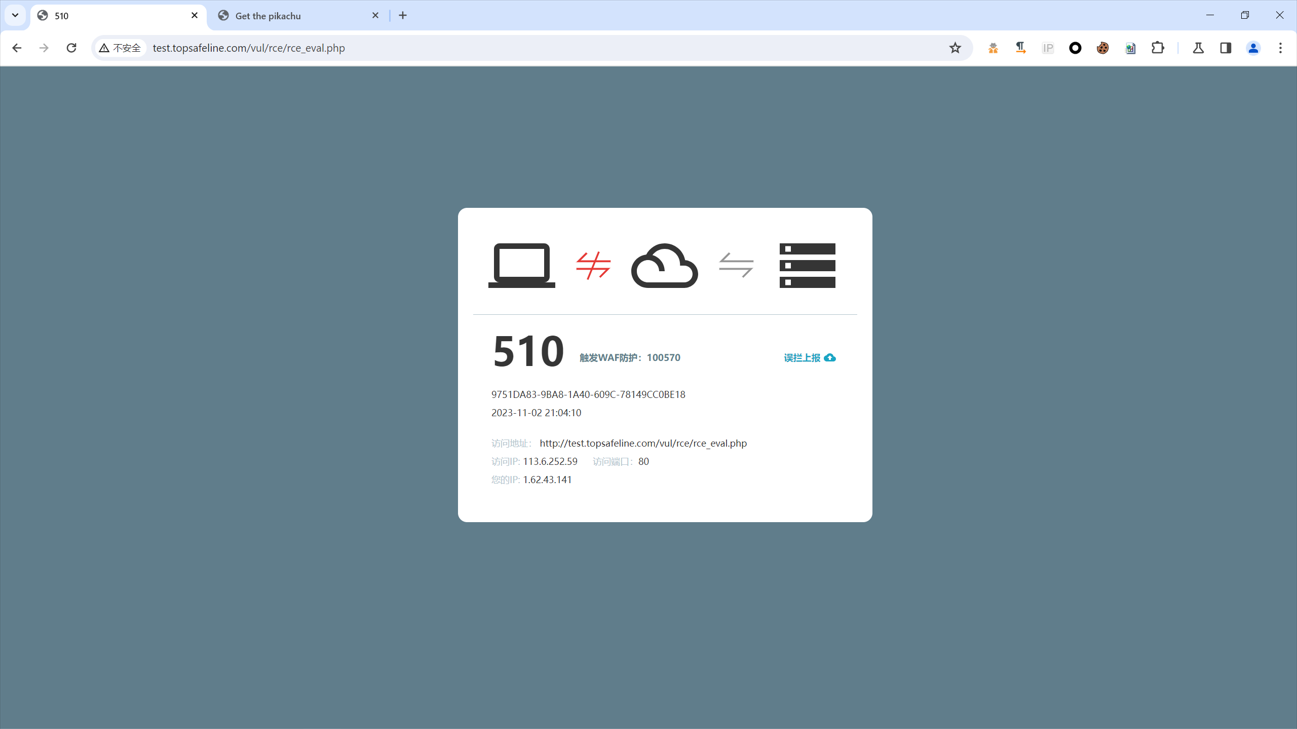Viewport: 1297px width, 729px height.
Task: Open the Tampermonkey extension icon
Action: coord(992,47)
